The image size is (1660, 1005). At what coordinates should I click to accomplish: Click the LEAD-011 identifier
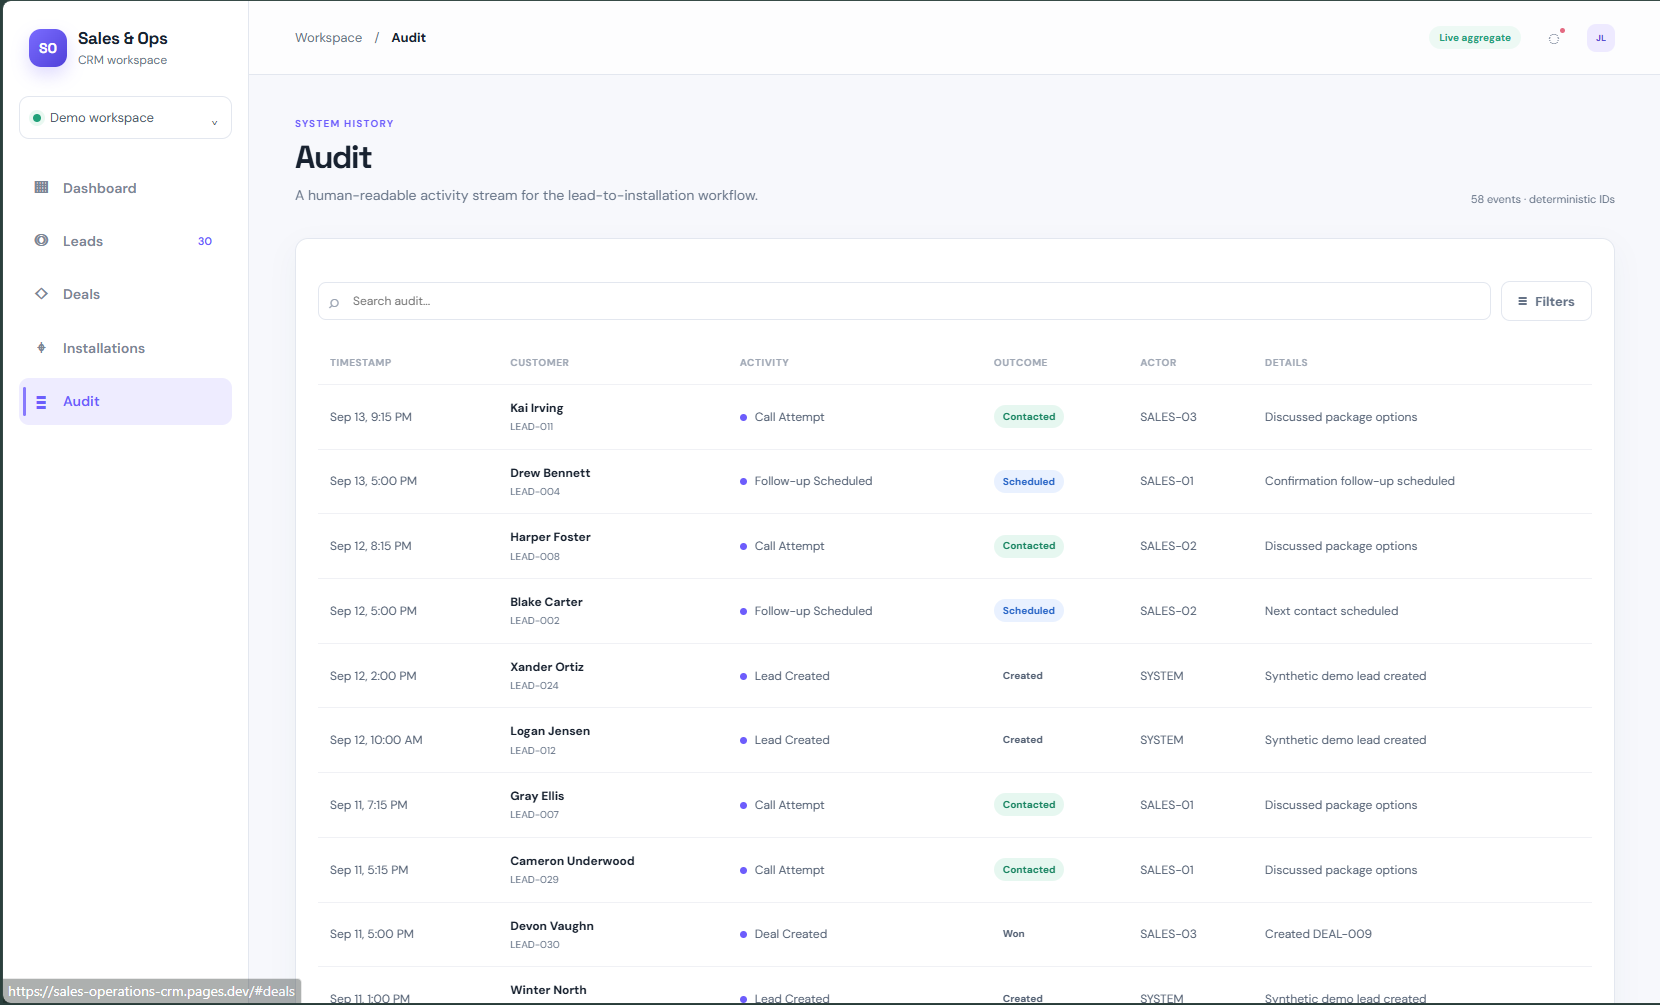pos(531,427)
